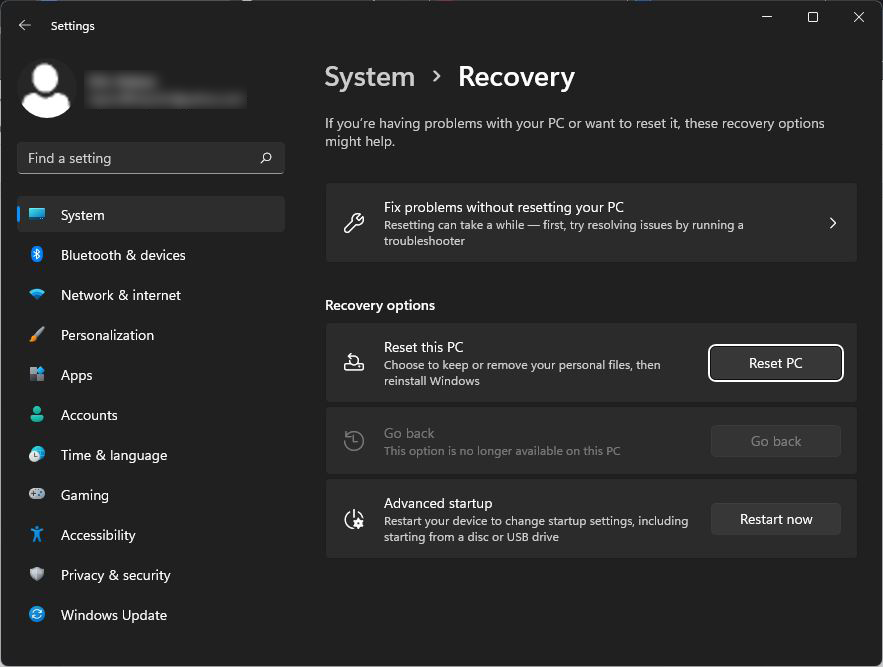Click the Personalization paintbrush icon
The height and width of the screenshot is (667, 883).
pos(37,335)
